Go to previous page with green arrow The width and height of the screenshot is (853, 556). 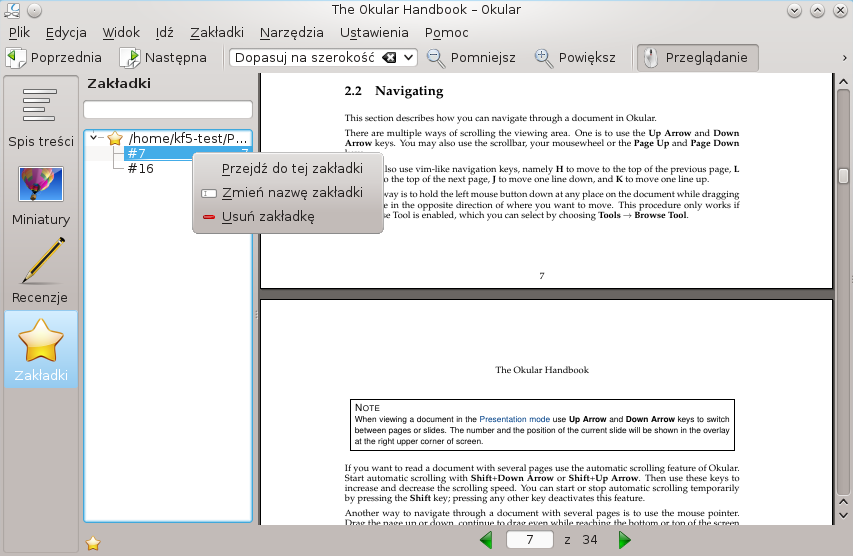coord(487,541)
